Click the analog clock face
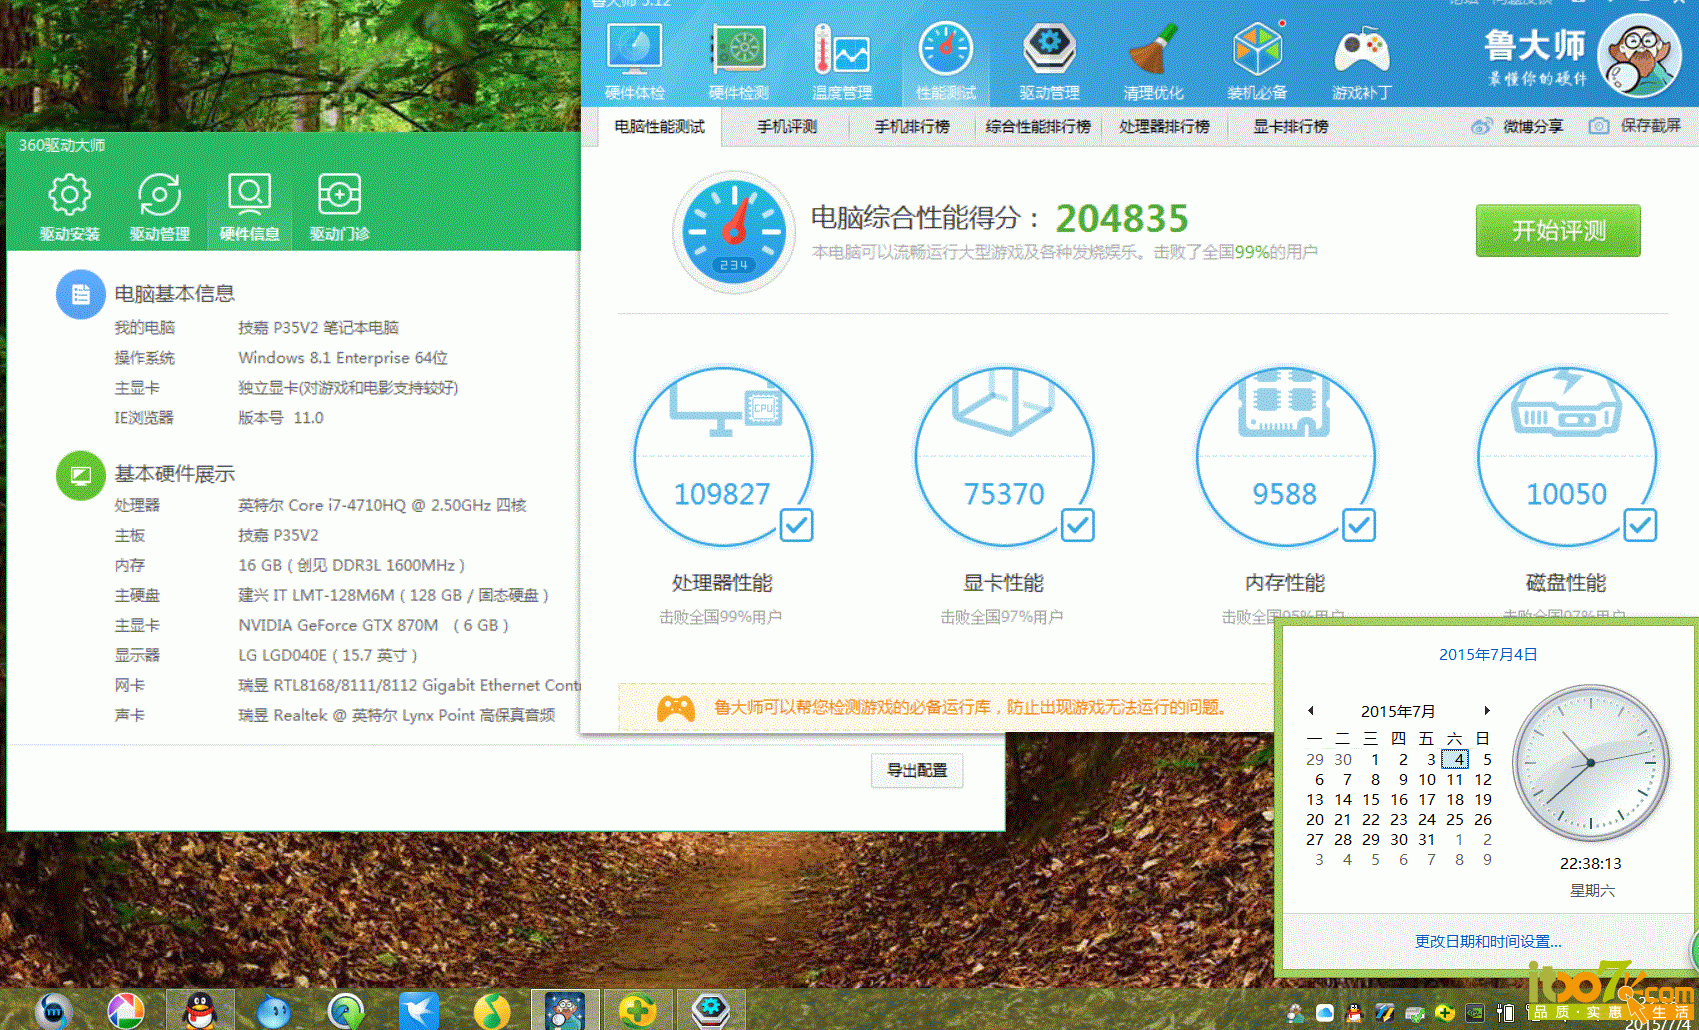Viewport: 1699px width, 1030px height. [1591, 764]
